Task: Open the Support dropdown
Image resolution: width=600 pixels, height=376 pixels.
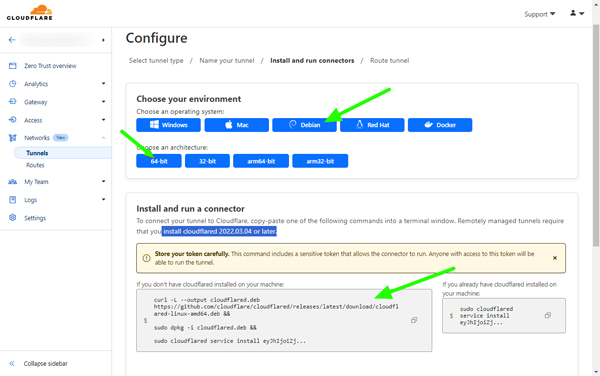Action: [x=540, y=14]
